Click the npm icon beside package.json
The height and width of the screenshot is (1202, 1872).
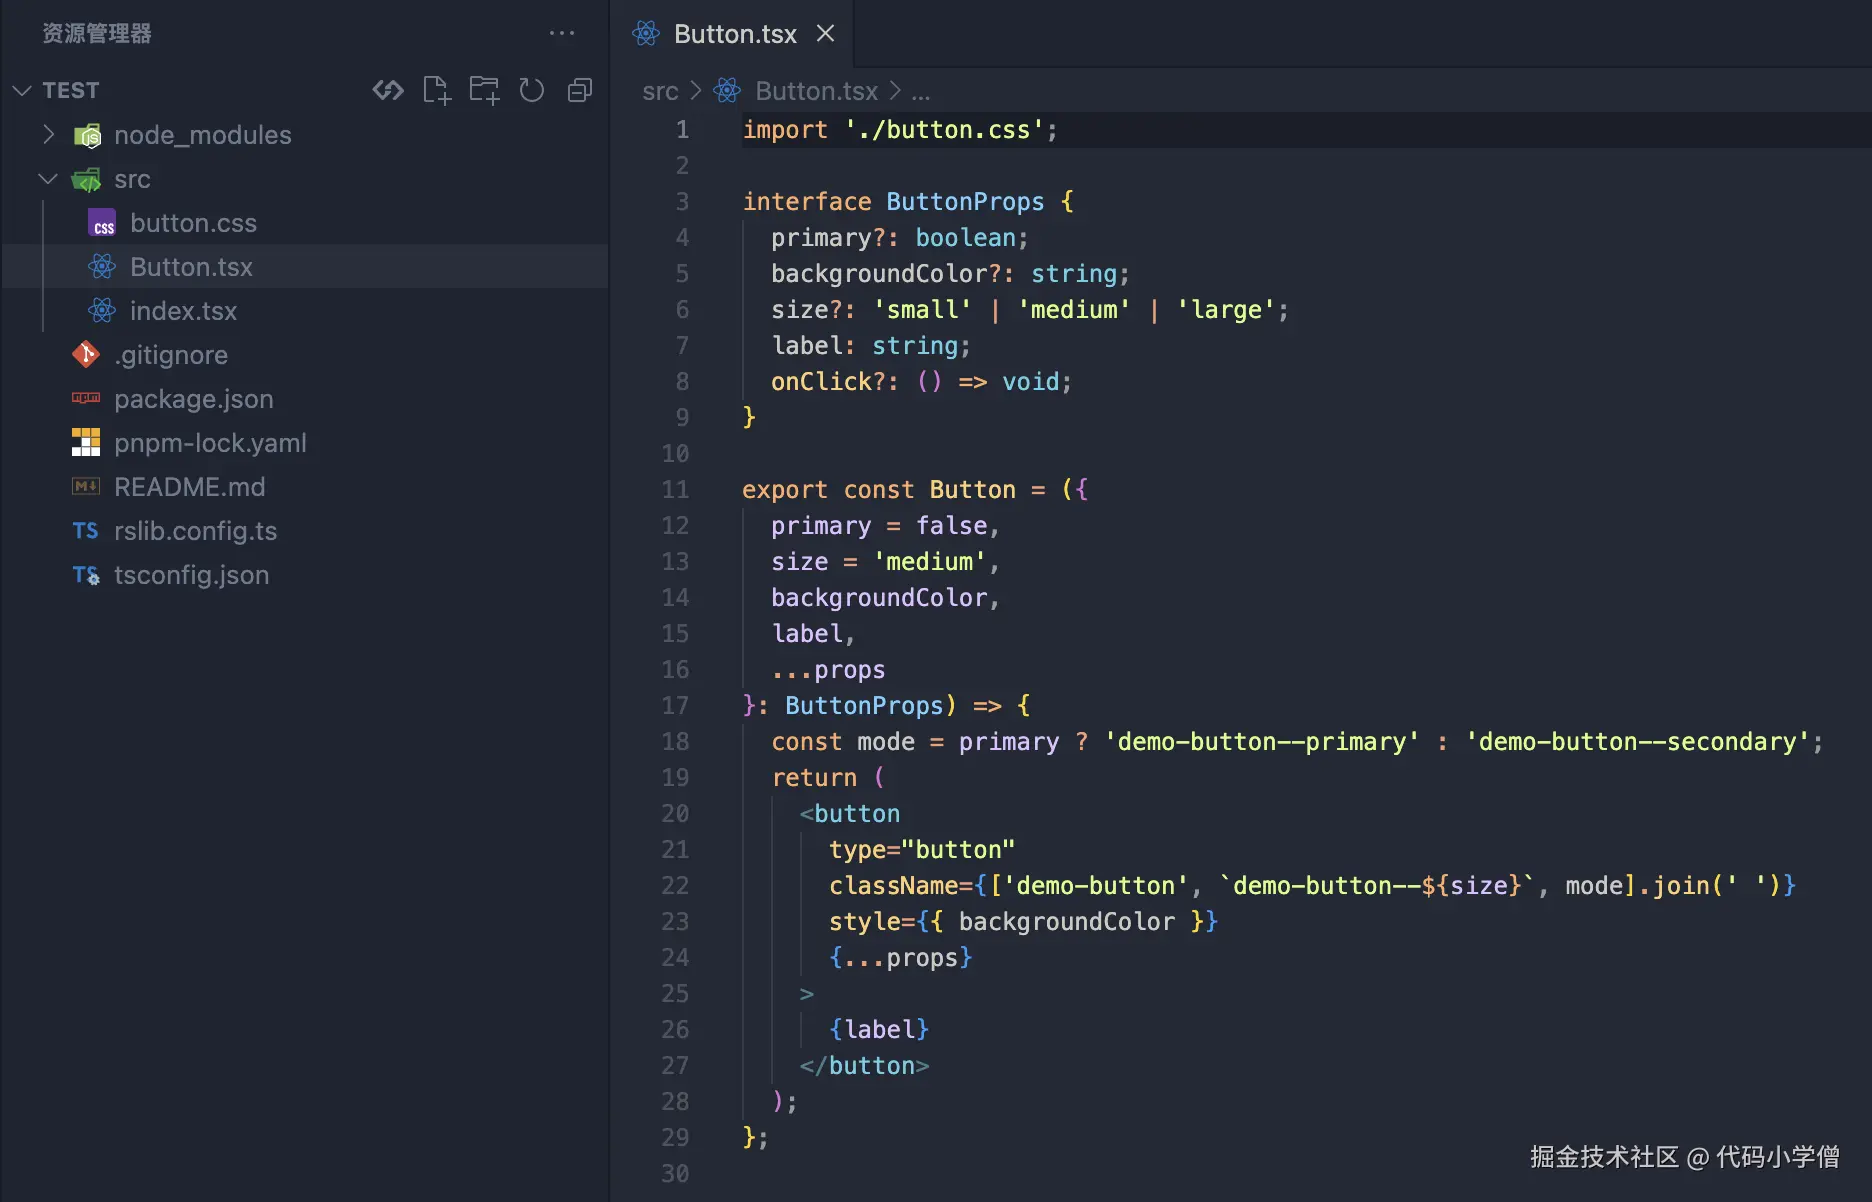pyautogui.click(x=86, y=398)
